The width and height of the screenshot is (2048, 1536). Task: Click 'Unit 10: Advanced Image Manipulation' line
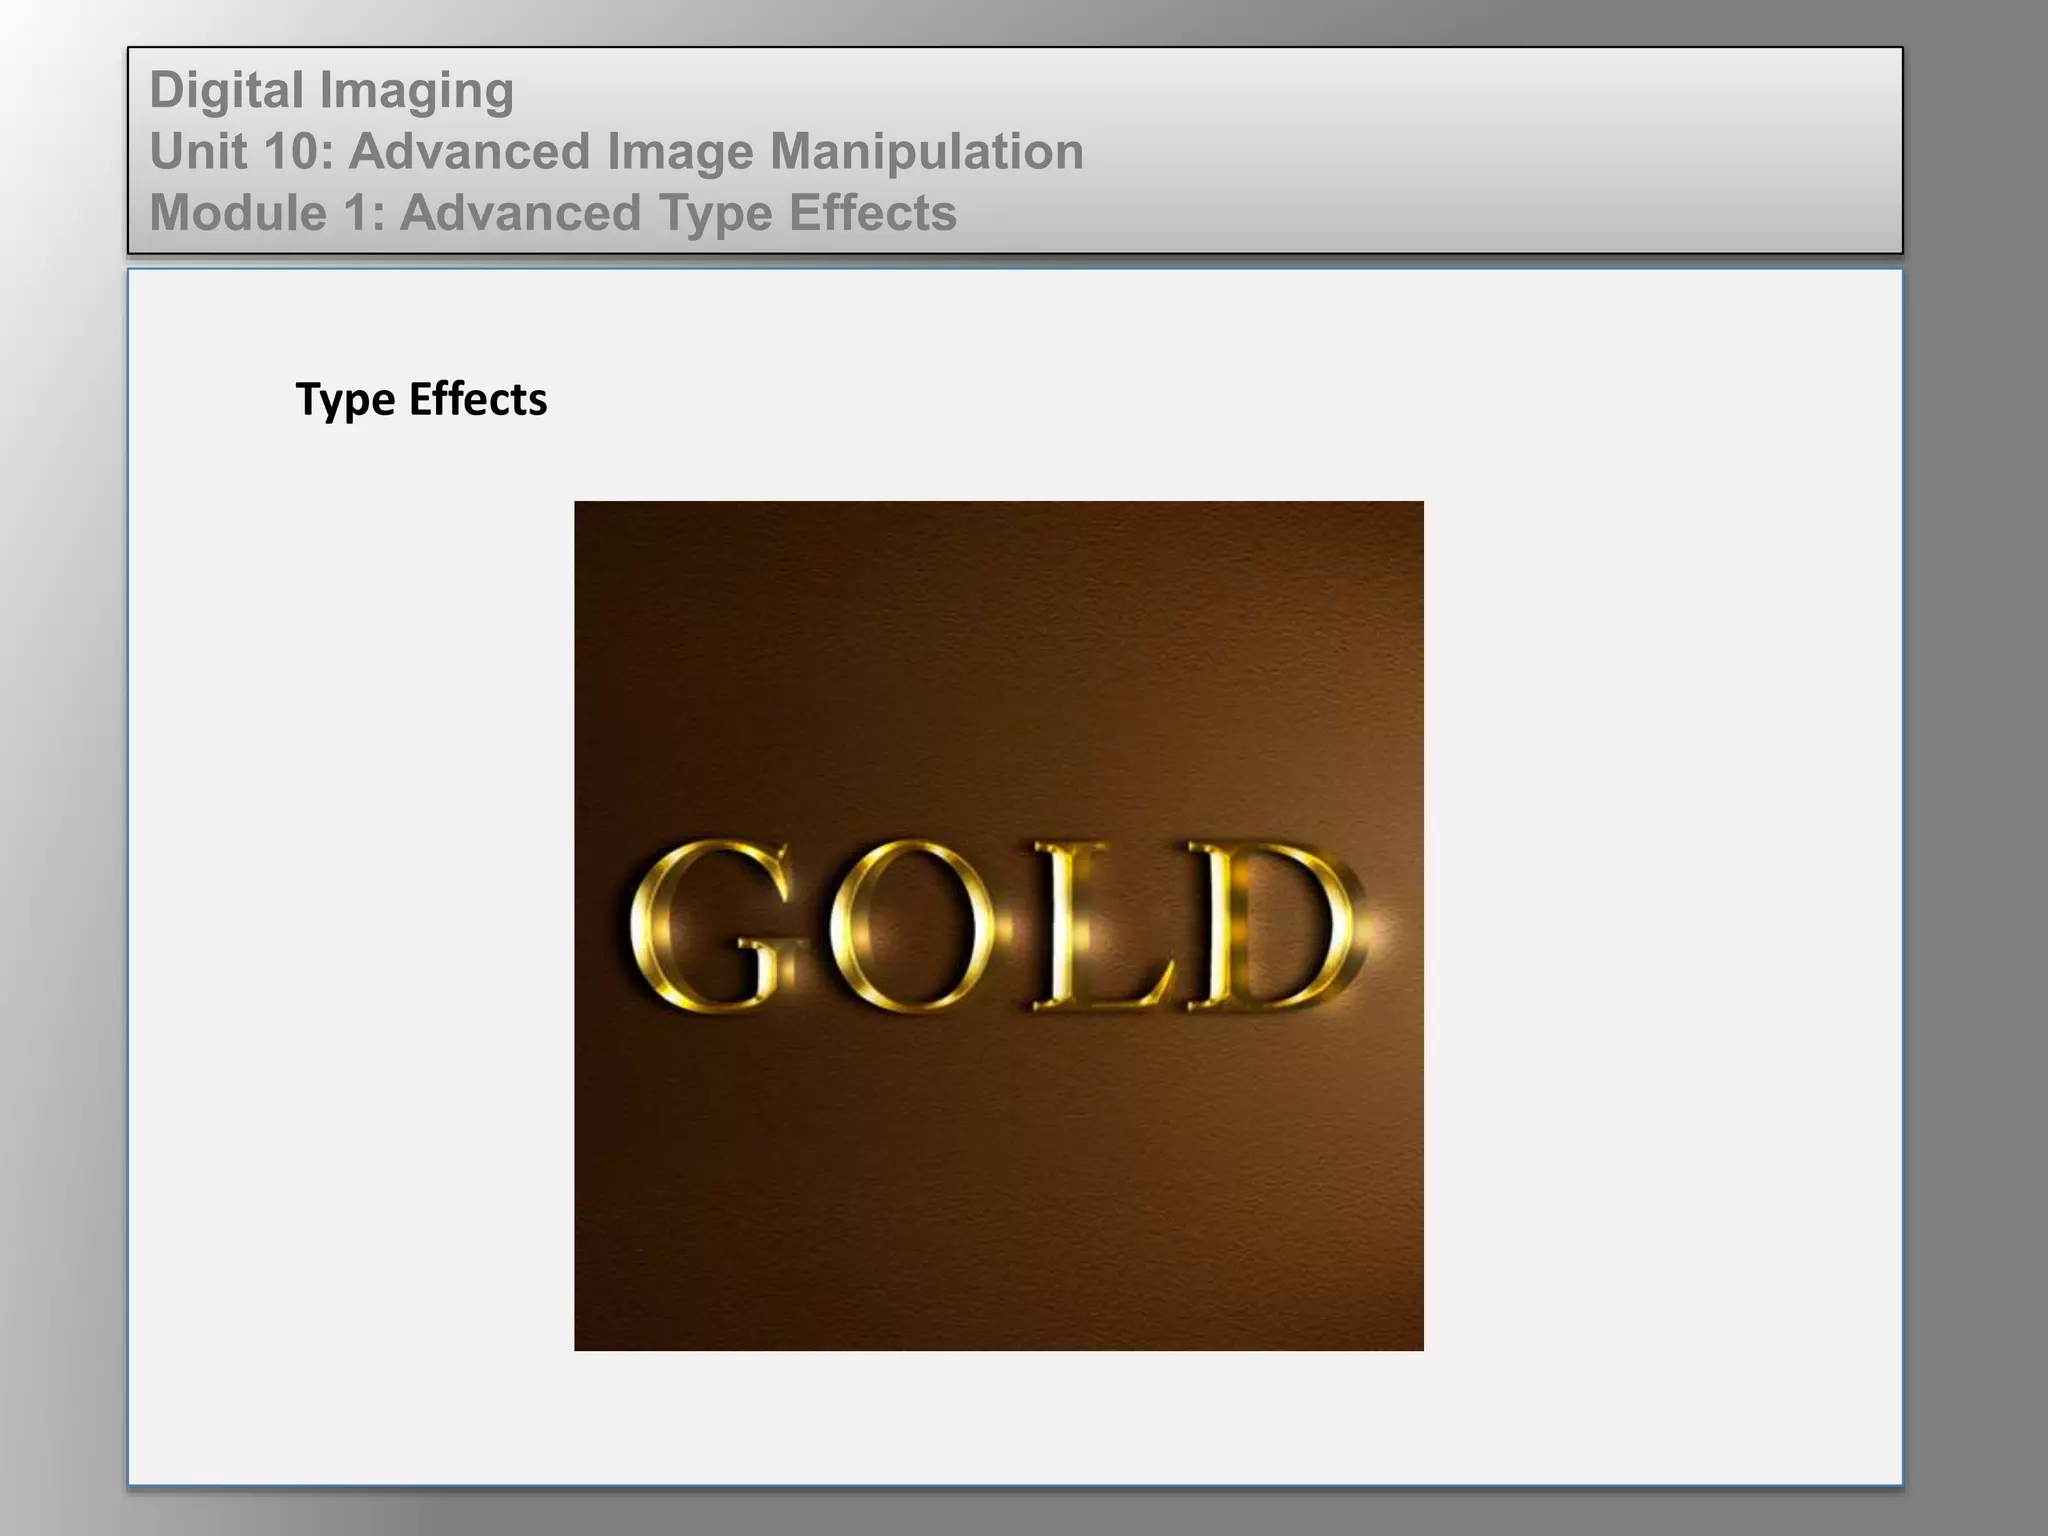tap(617, 152)
